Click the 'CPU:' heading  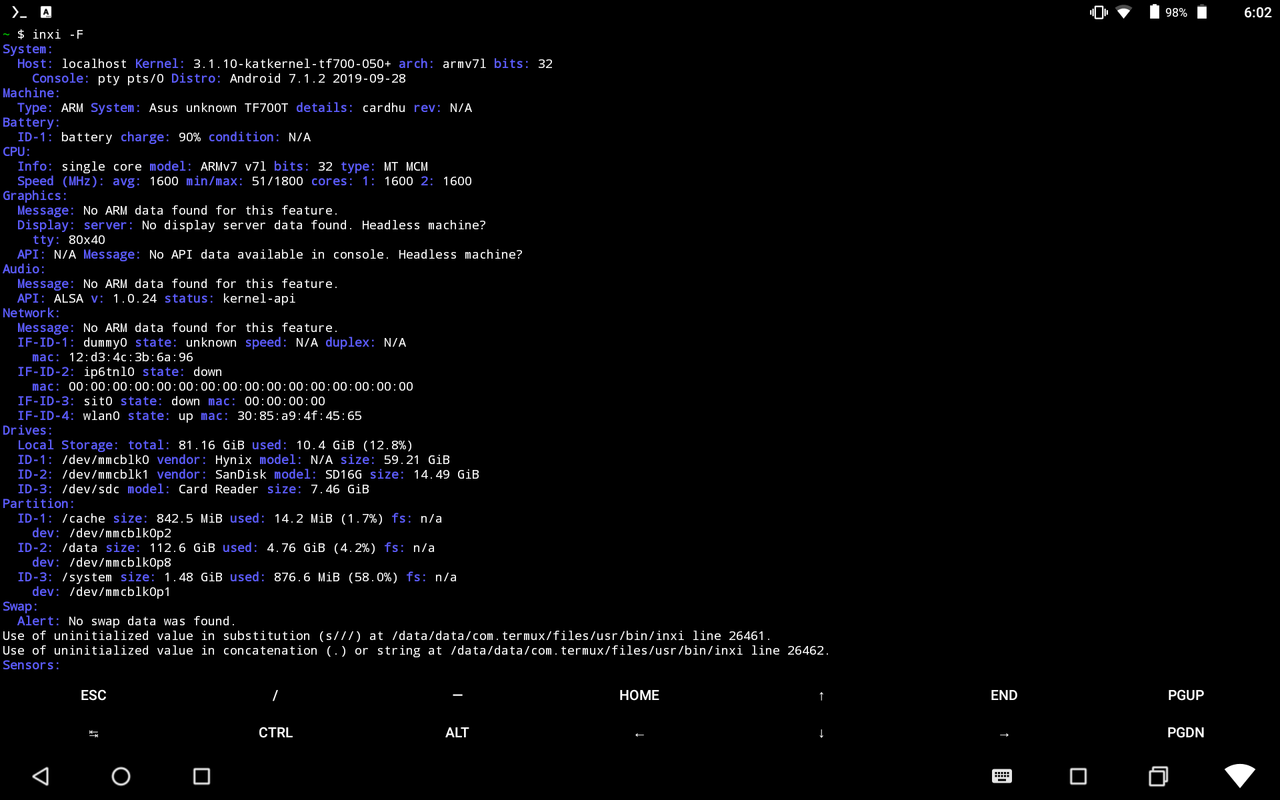[x=17, y=152]
